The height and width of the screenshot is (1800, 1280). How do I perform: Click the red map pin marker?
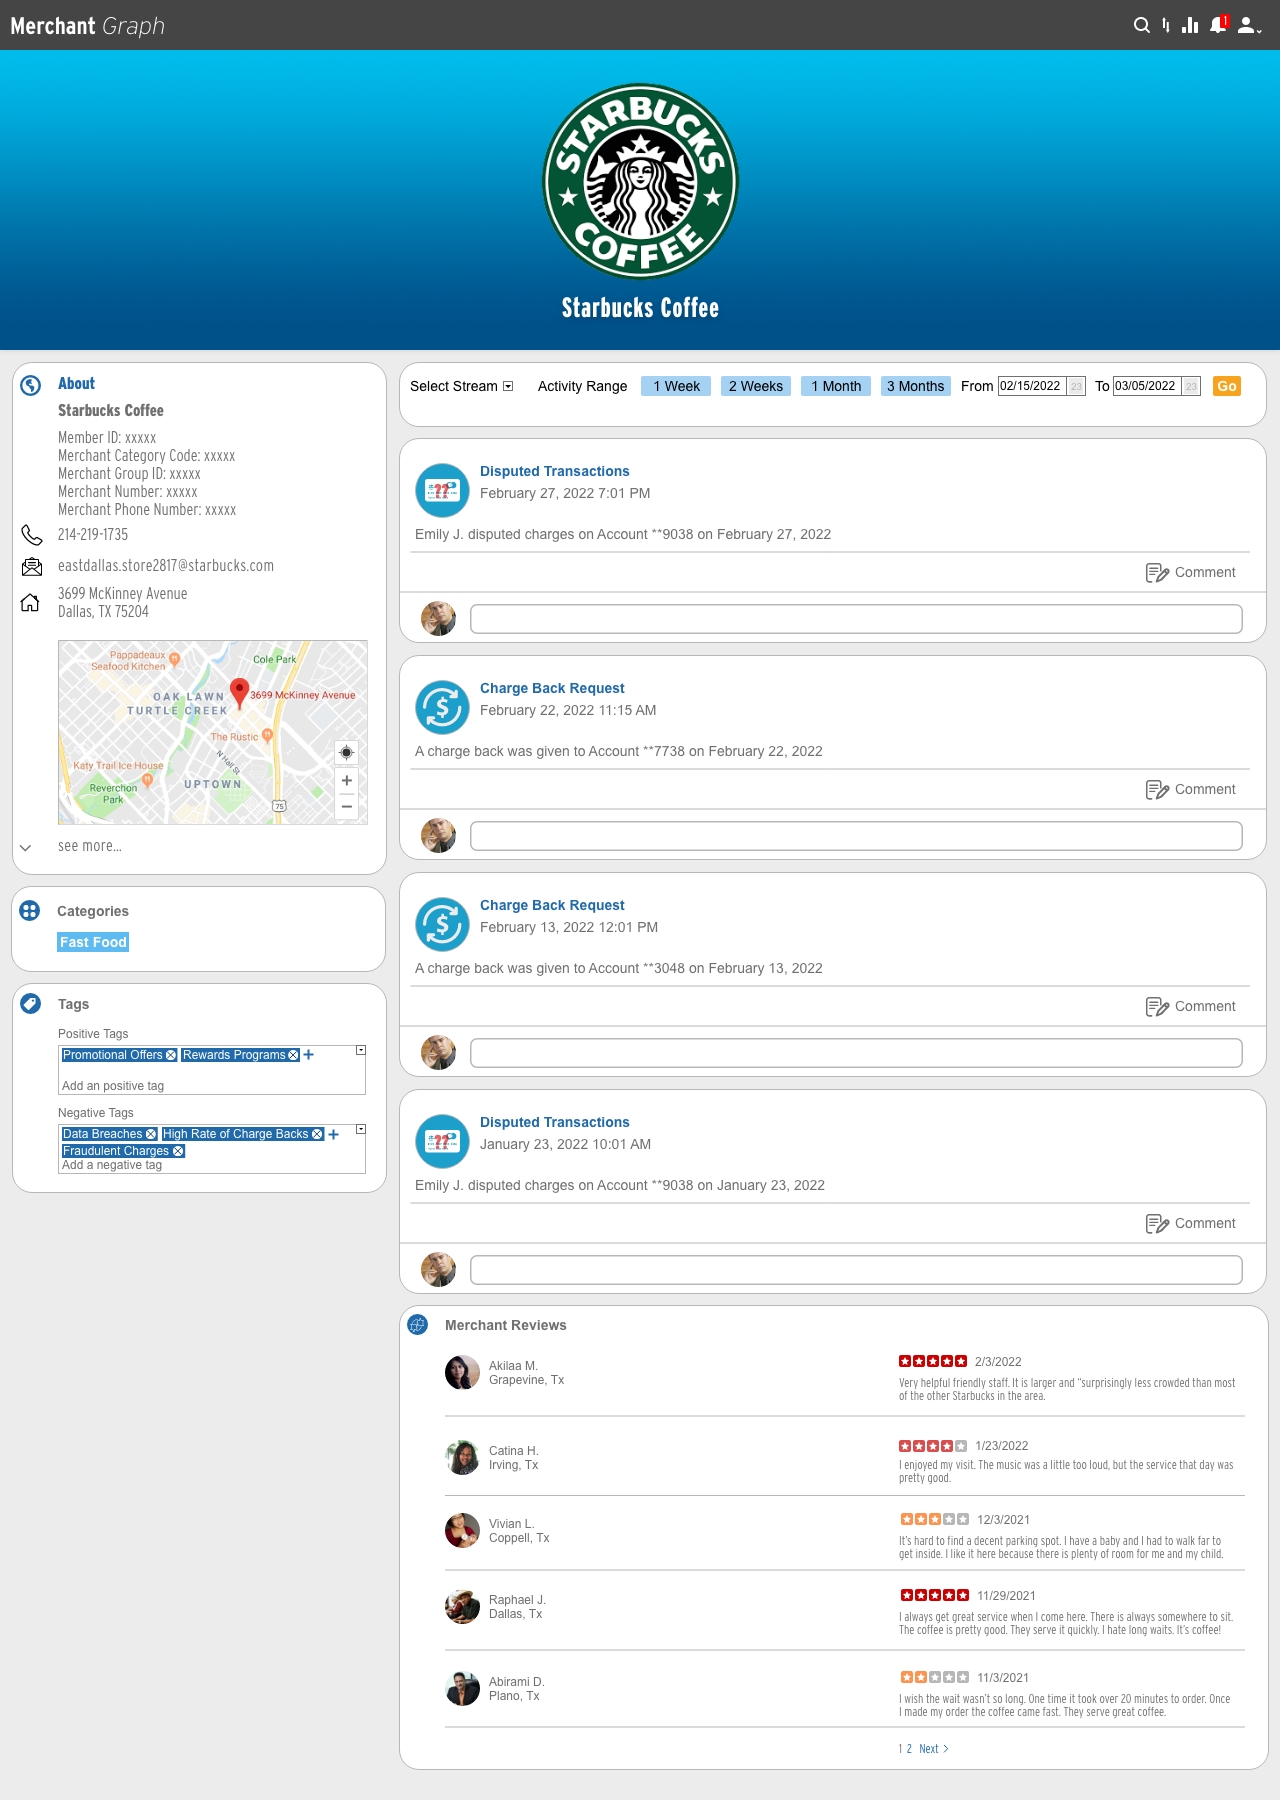239,692
